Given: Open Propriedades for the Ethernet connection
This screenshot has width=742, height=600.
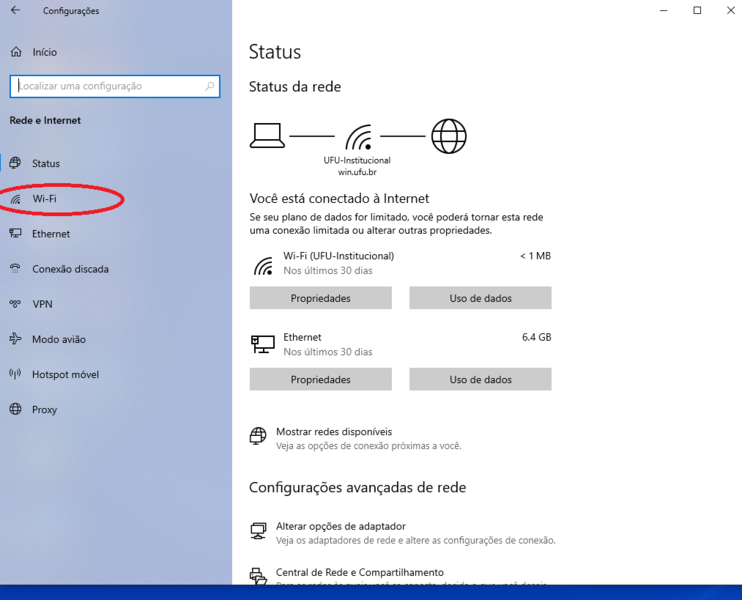Looking at the screenshot, I should 320,380.
